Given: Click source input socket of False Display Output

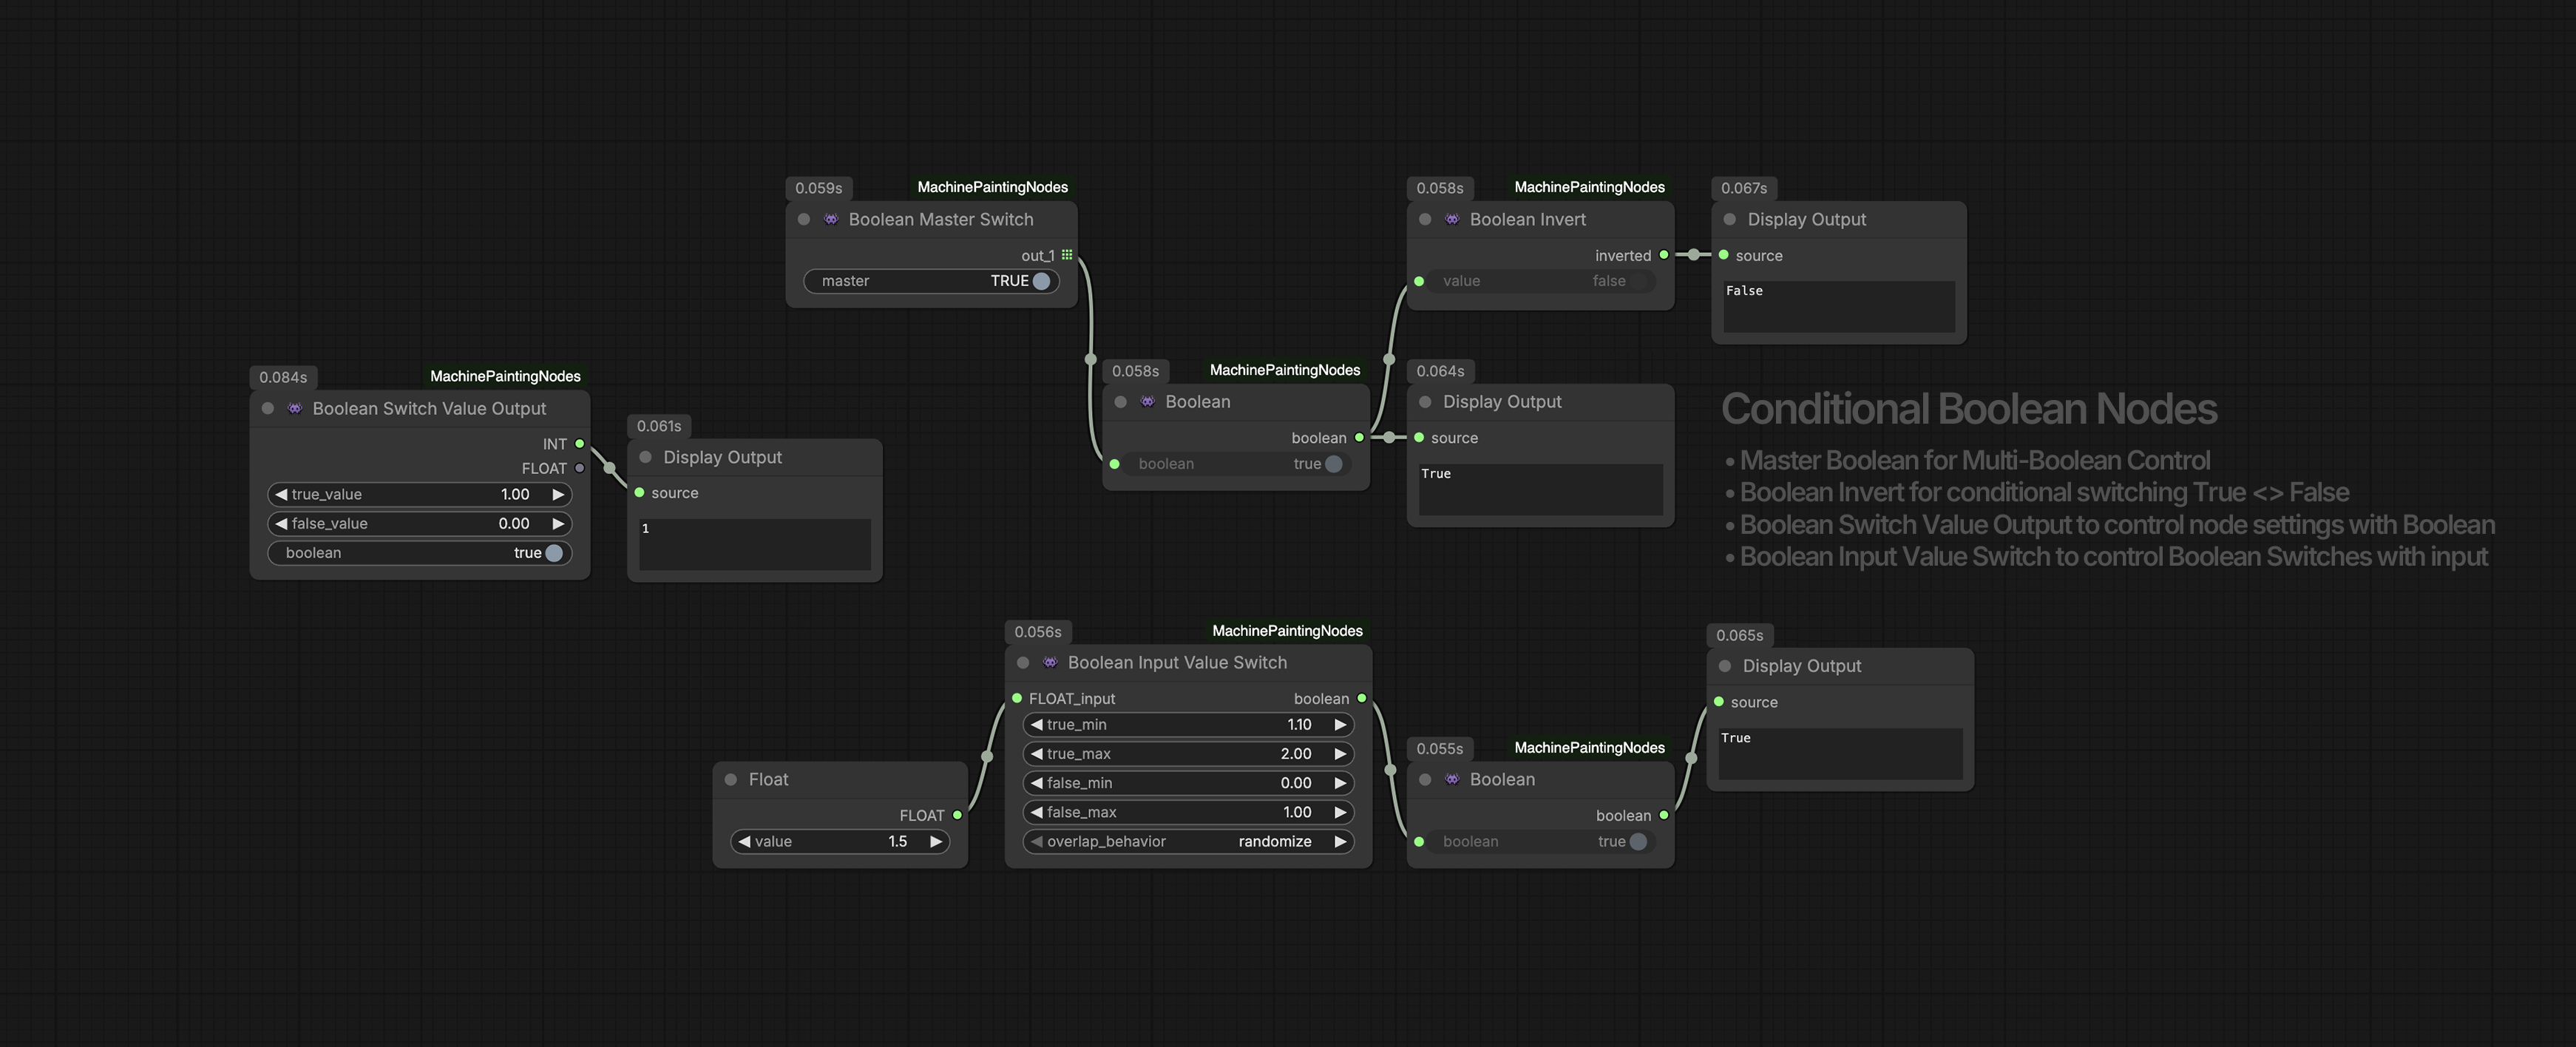Looking at the screenshot, I should tap(1723, 255).
